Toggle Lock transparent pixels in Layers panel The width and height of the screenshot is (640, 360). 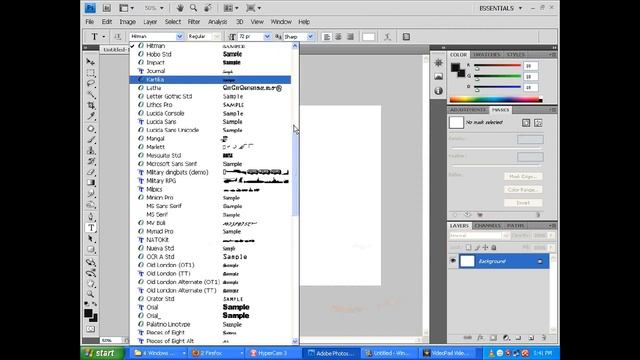469,247
